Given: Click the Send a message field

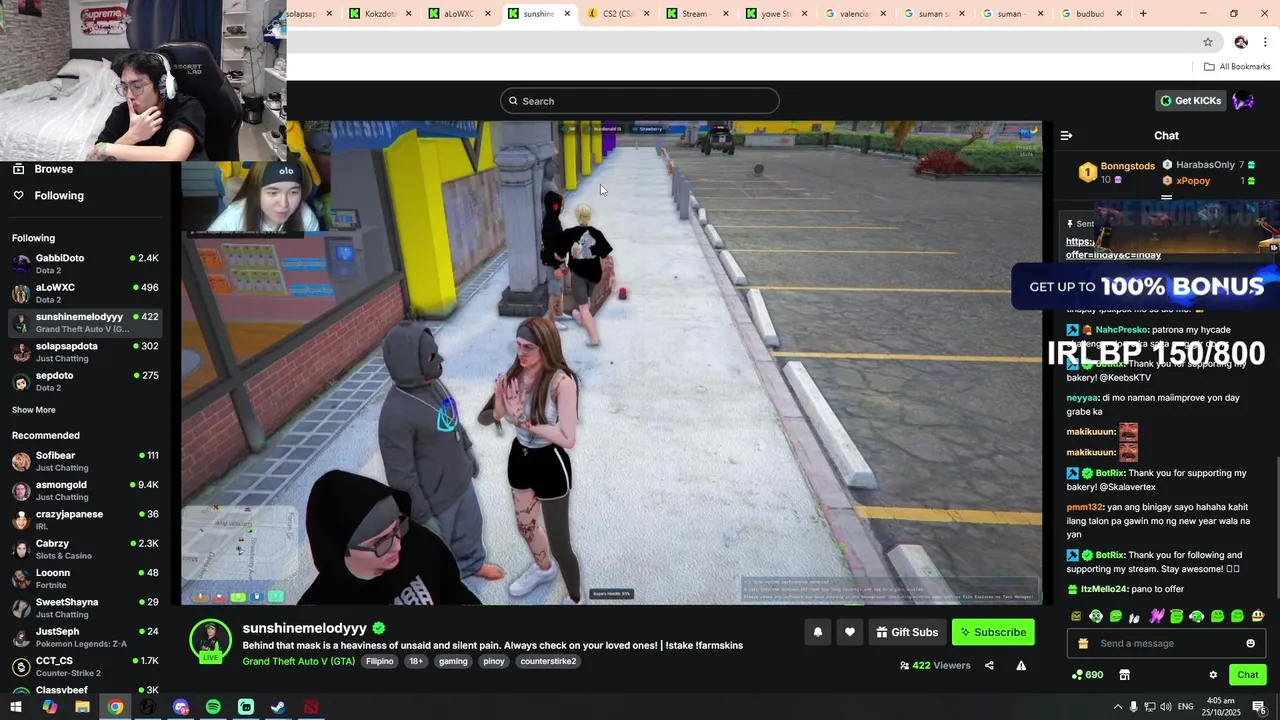Looking at the screenshot, I should [1166, 644].
